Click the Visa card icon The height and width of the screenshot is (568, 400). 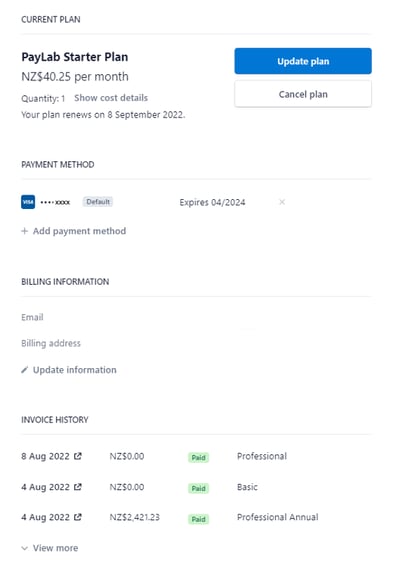point(28,202)
